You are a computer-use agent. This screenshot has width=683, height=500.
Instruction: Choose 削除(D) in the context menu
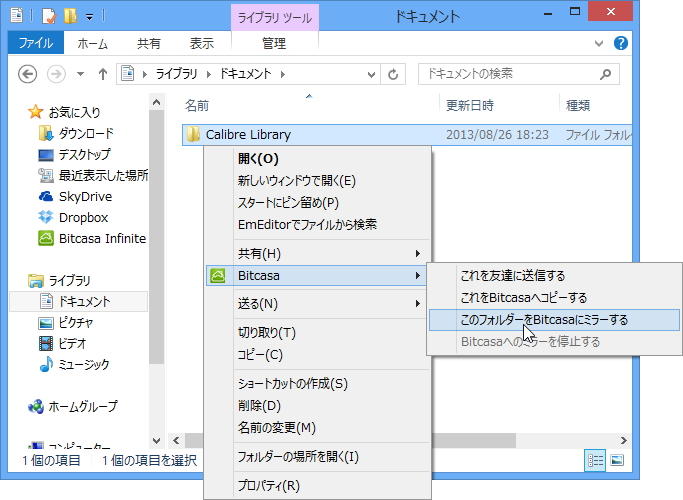(318, 405)
